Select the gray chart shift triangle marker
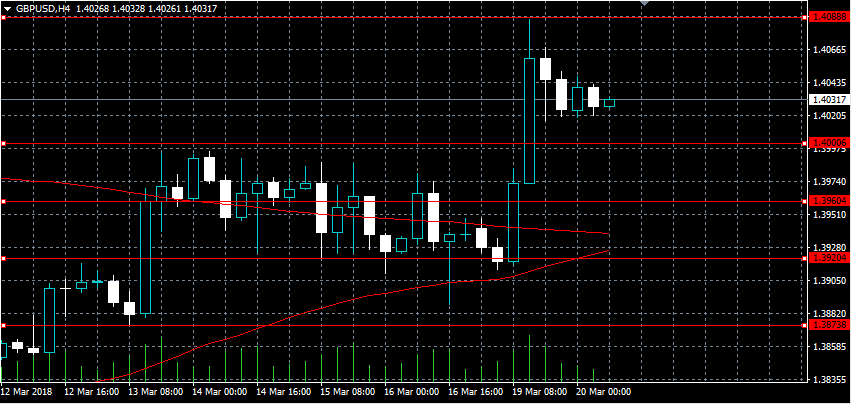Viewport: 851px width, 404px height. pos(644,3)
